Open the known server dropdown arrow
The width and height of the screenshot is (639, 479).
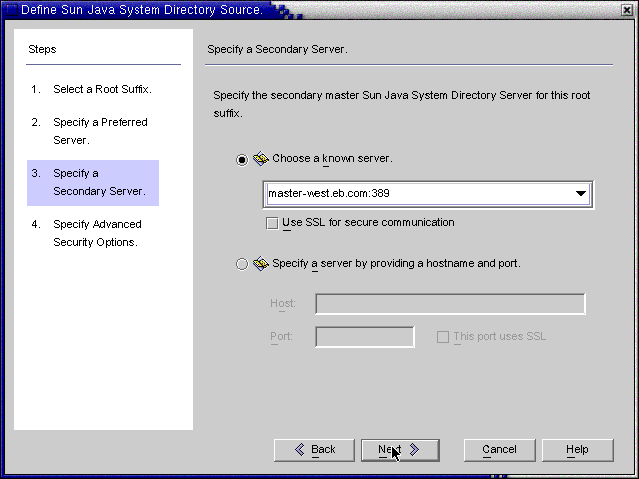[581, 194]
